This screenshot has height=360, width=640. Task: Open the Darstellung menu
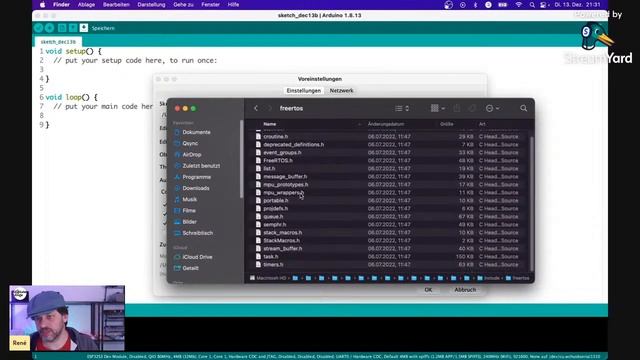[151, 4]
